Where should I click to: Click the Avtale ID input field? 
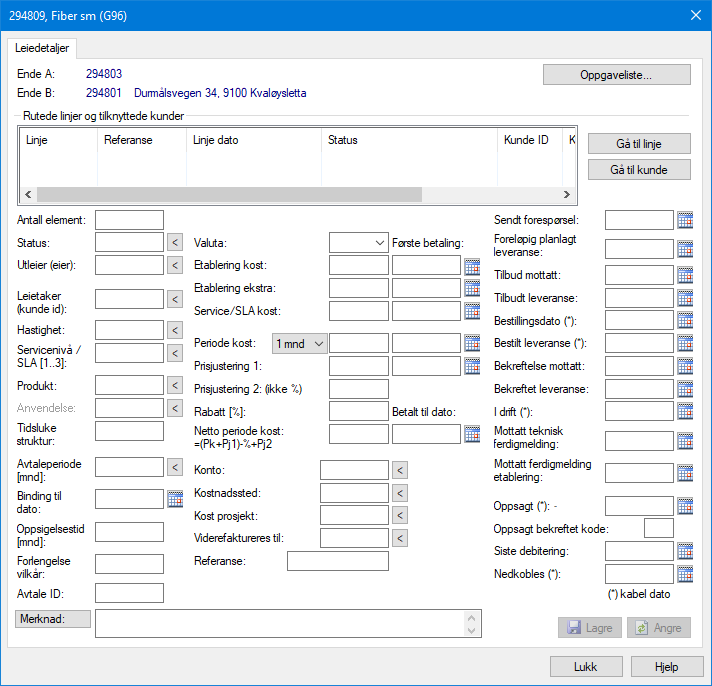(129, 593)
